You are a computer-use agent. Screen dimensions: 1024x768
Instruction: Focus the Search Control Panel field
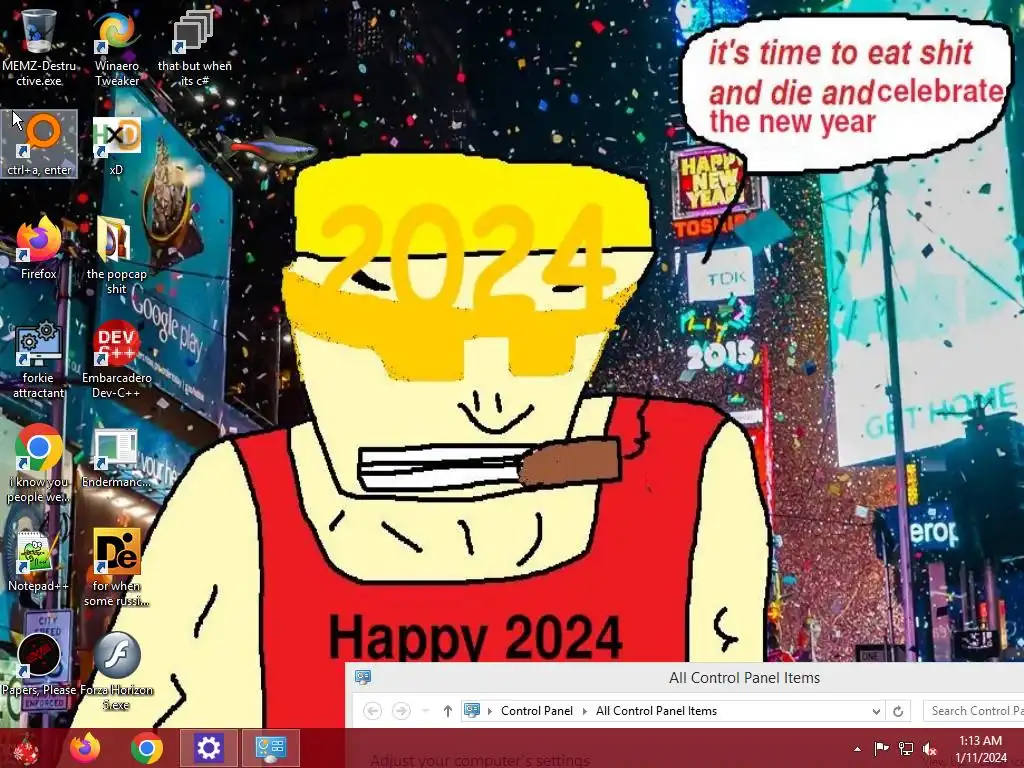974,711
